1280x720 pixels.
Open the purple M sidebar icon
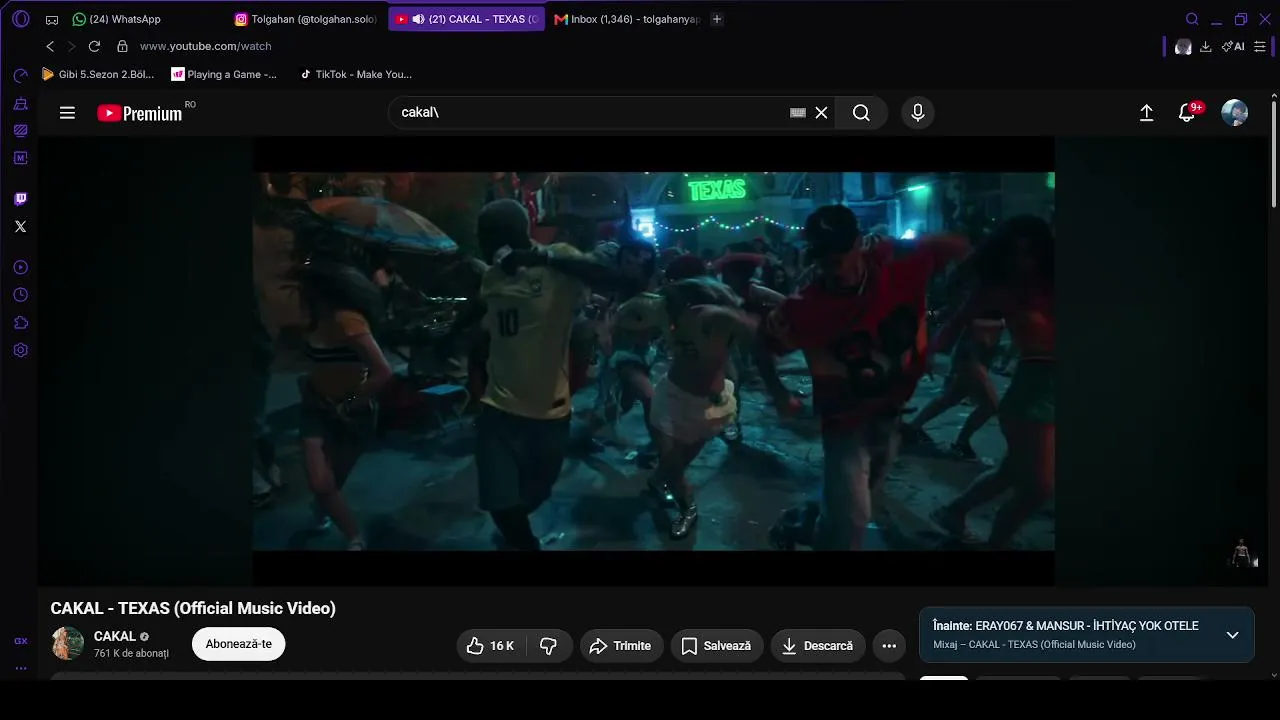click(20, 158)
